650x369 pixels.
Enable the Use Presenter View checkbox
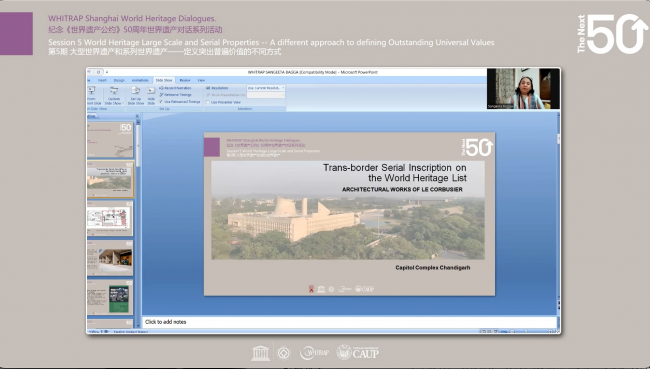click(x=208, y=102)
